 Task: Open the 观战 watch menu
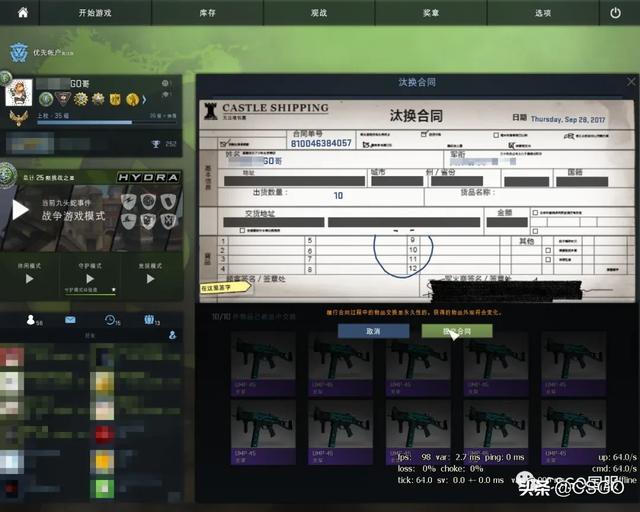point(319,13)
